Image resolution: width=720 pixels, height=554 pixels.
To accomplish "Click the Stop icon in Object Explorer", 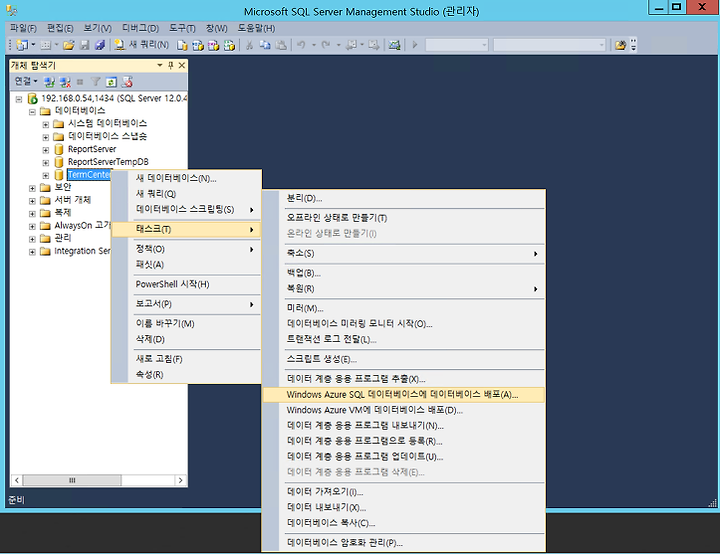I will click(x=80, y=82).
